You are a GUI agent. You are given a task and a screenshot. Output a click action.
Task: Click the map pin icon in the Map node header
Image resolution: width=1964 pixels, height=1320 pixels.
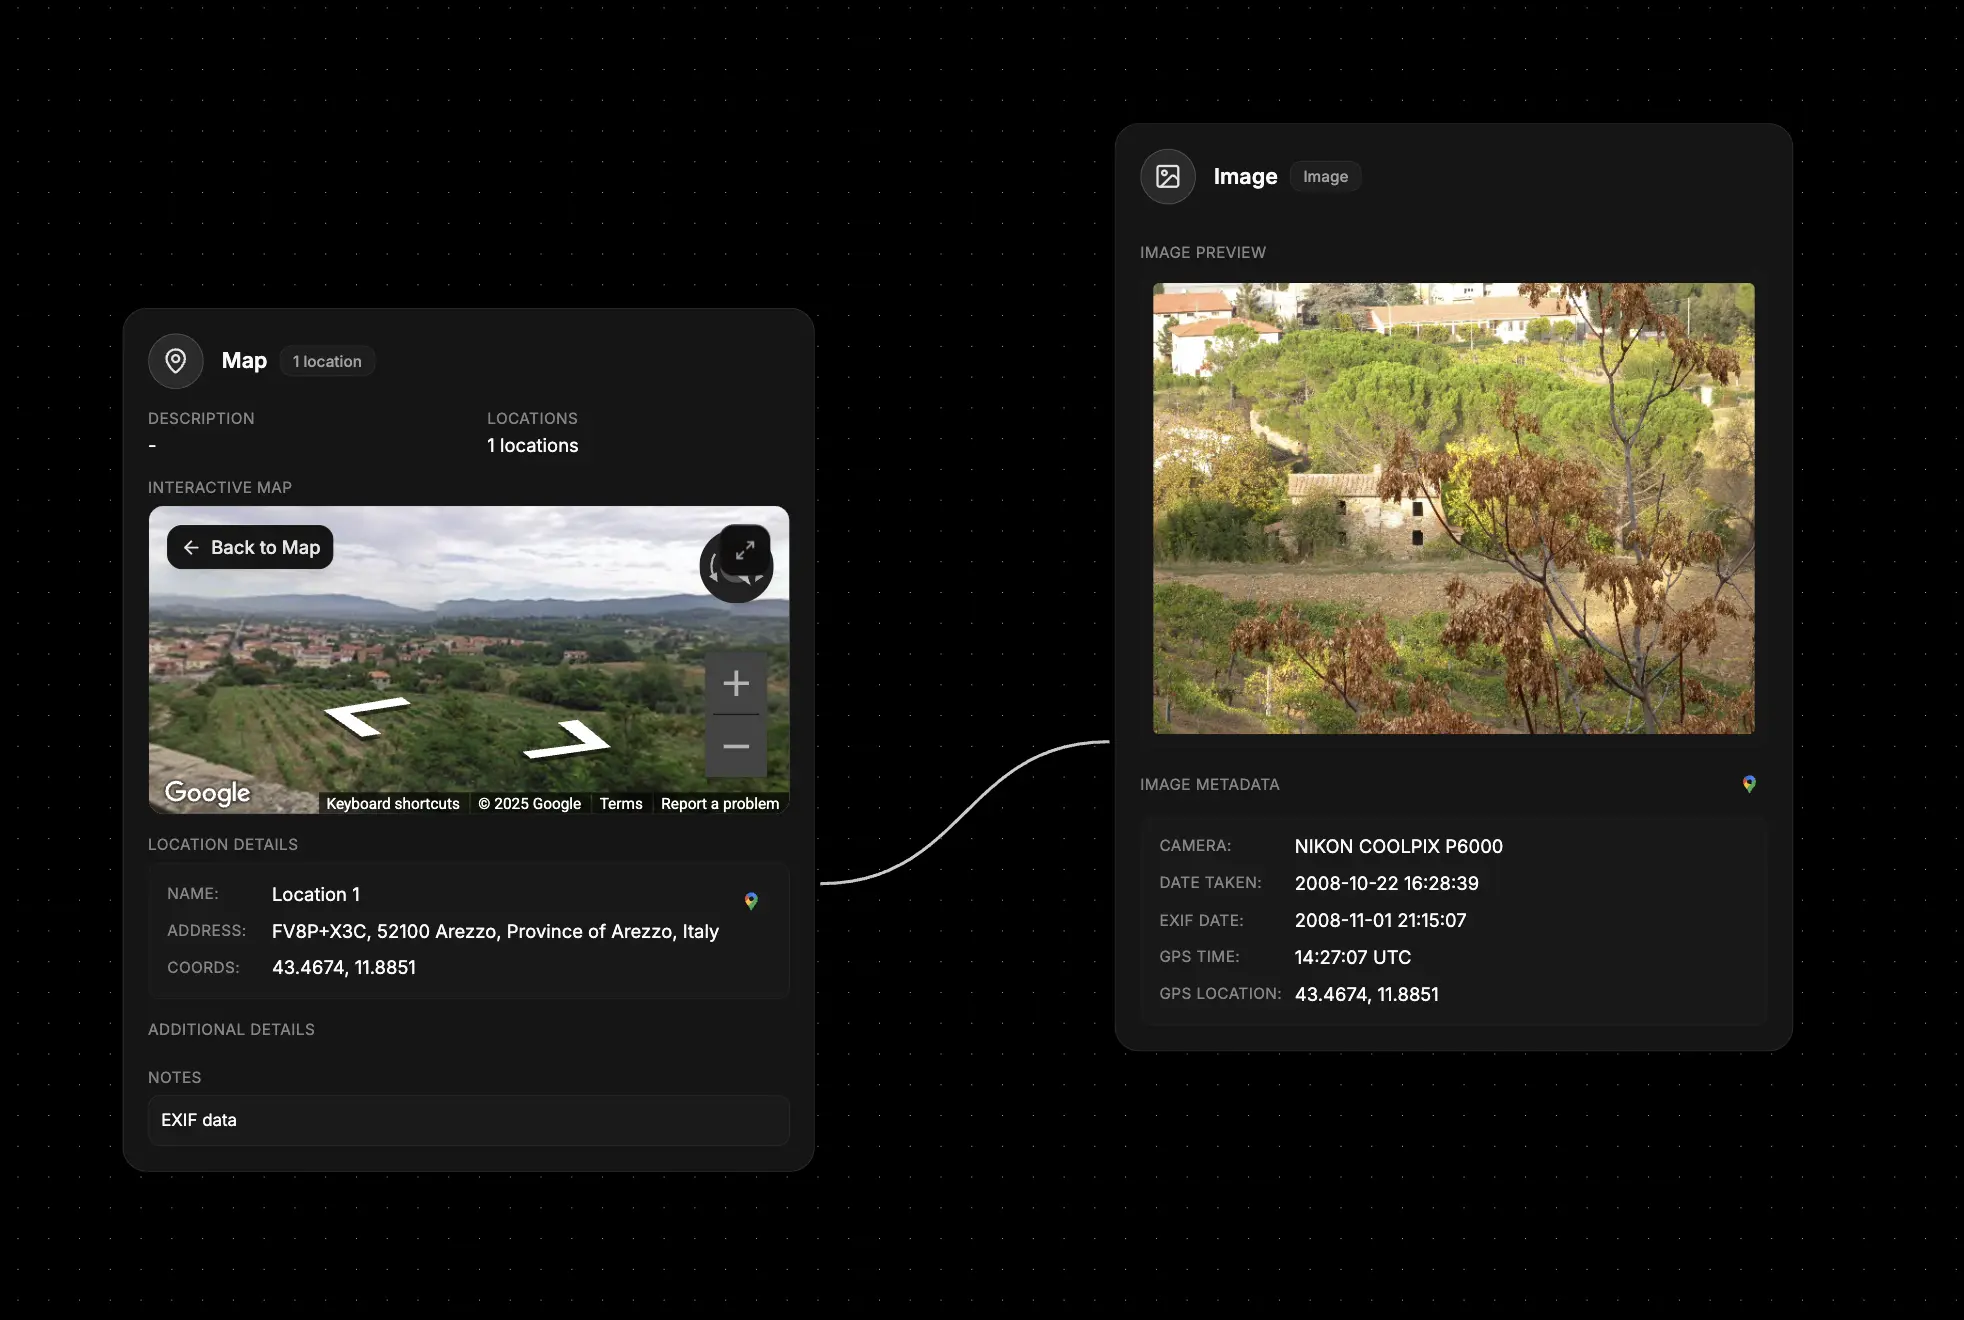coord(176,361)
